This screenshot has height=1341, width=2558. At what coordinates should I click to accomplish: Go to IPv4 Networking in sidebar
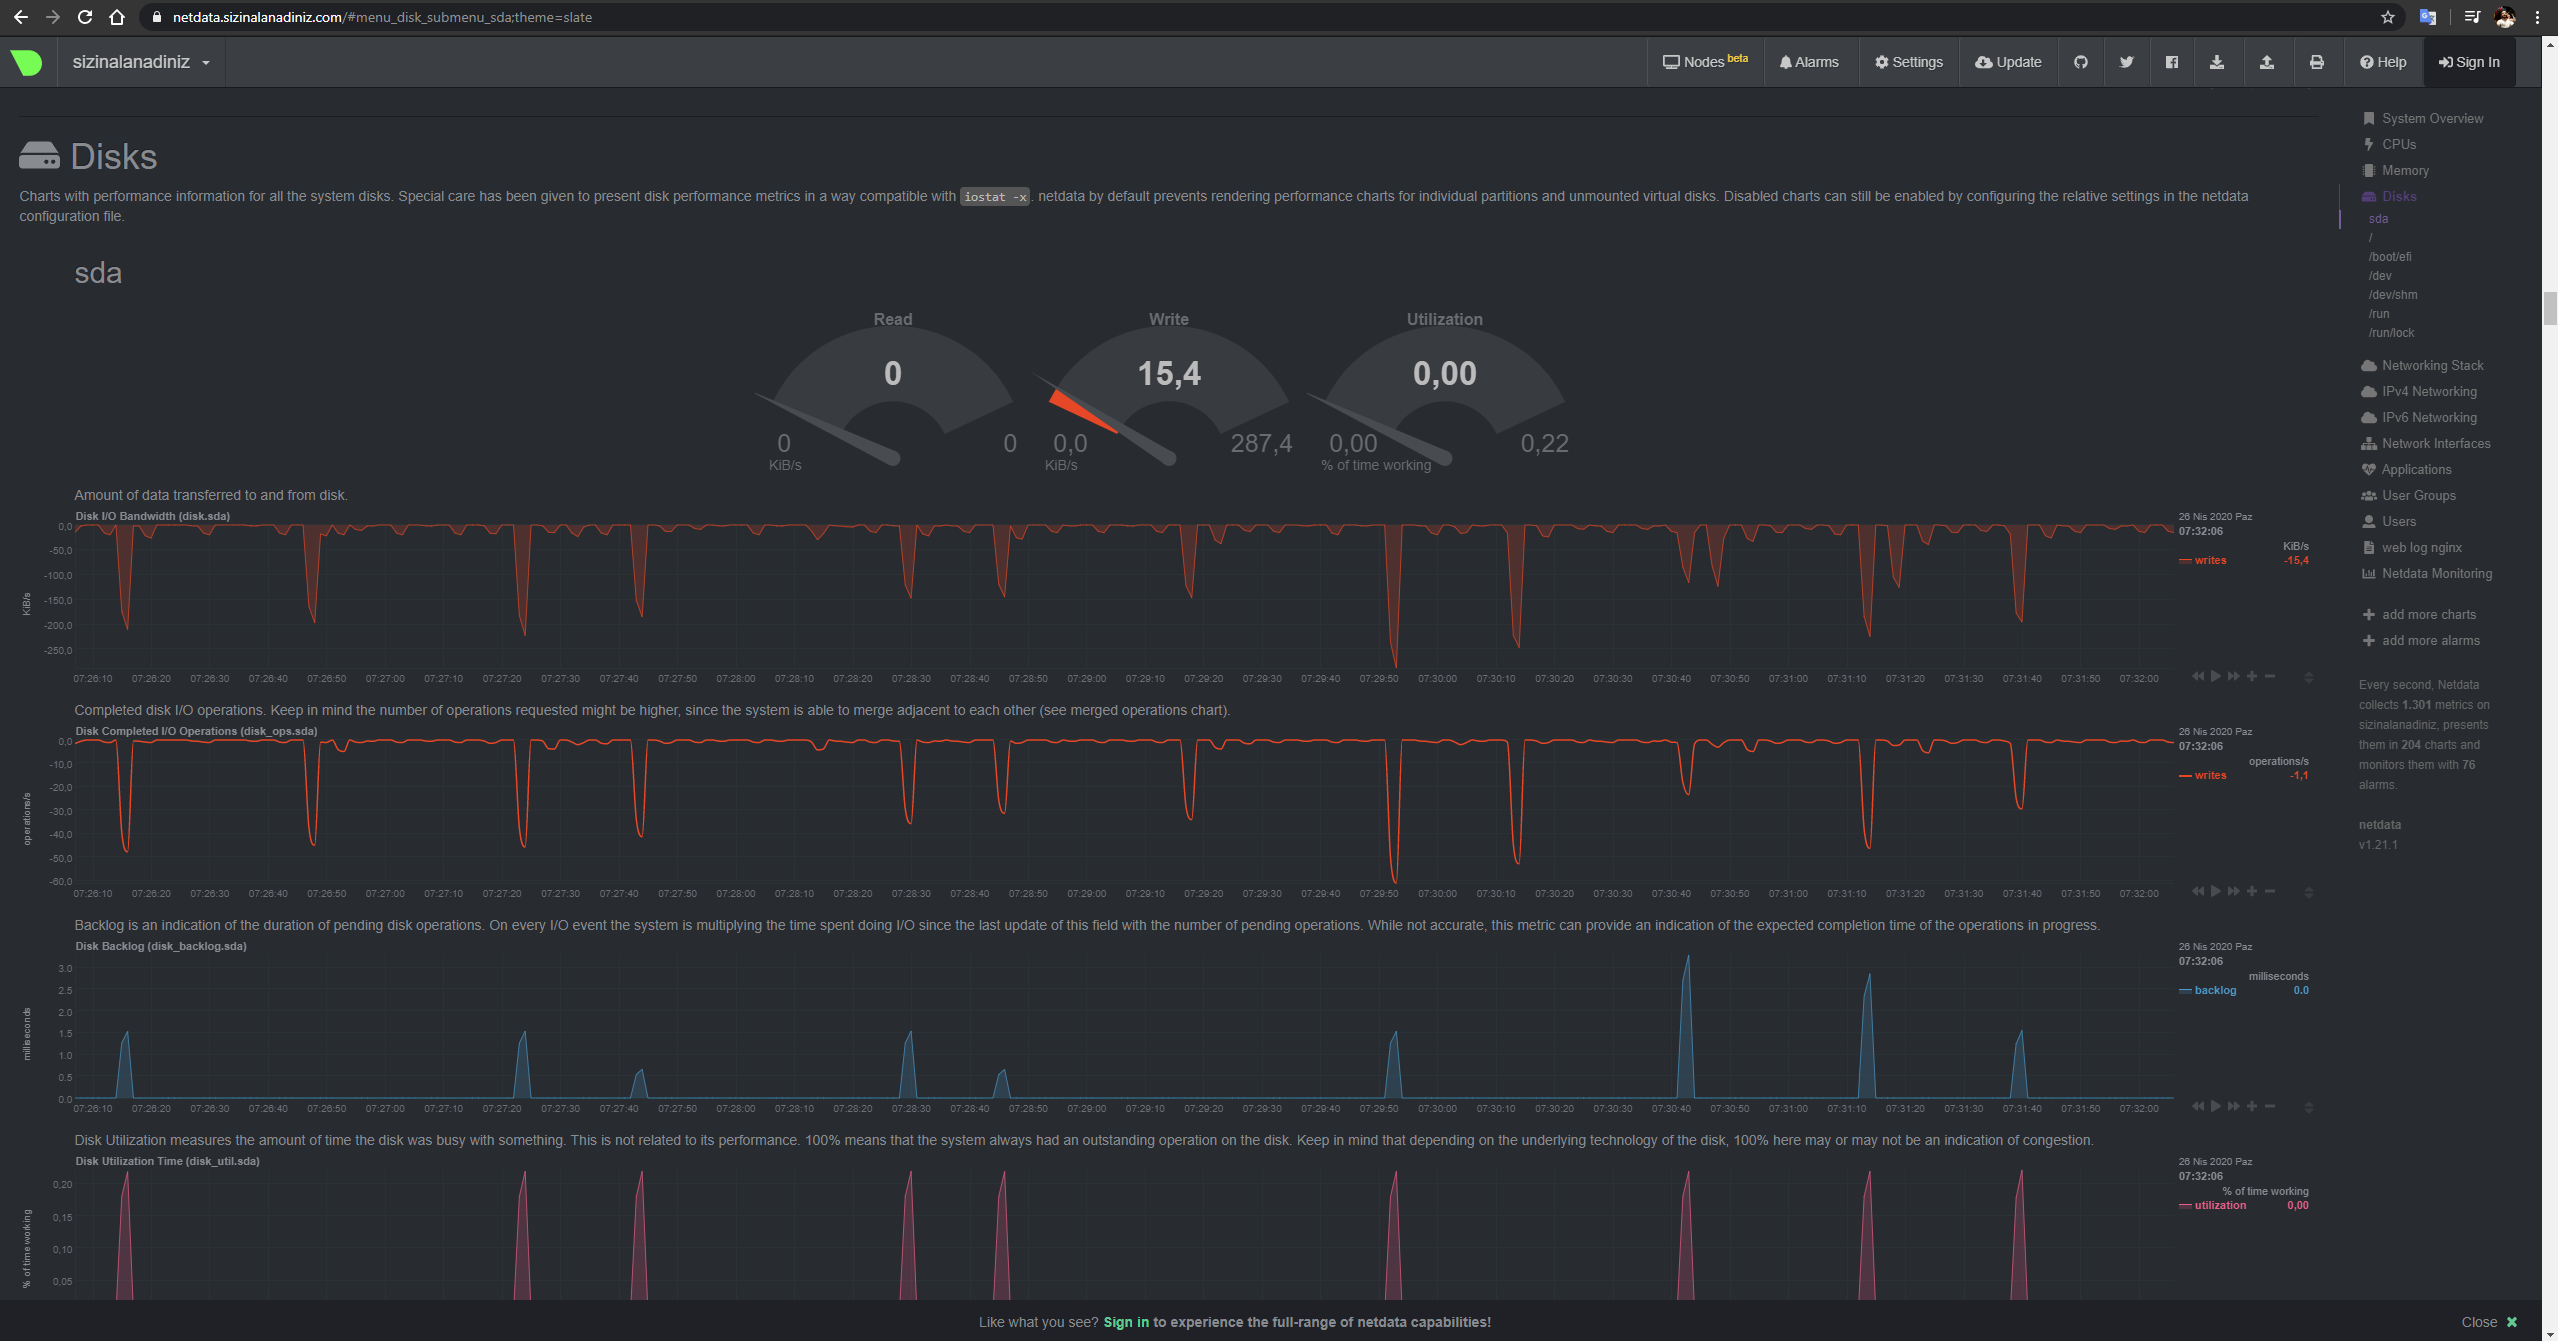[x=2429, y=391]
